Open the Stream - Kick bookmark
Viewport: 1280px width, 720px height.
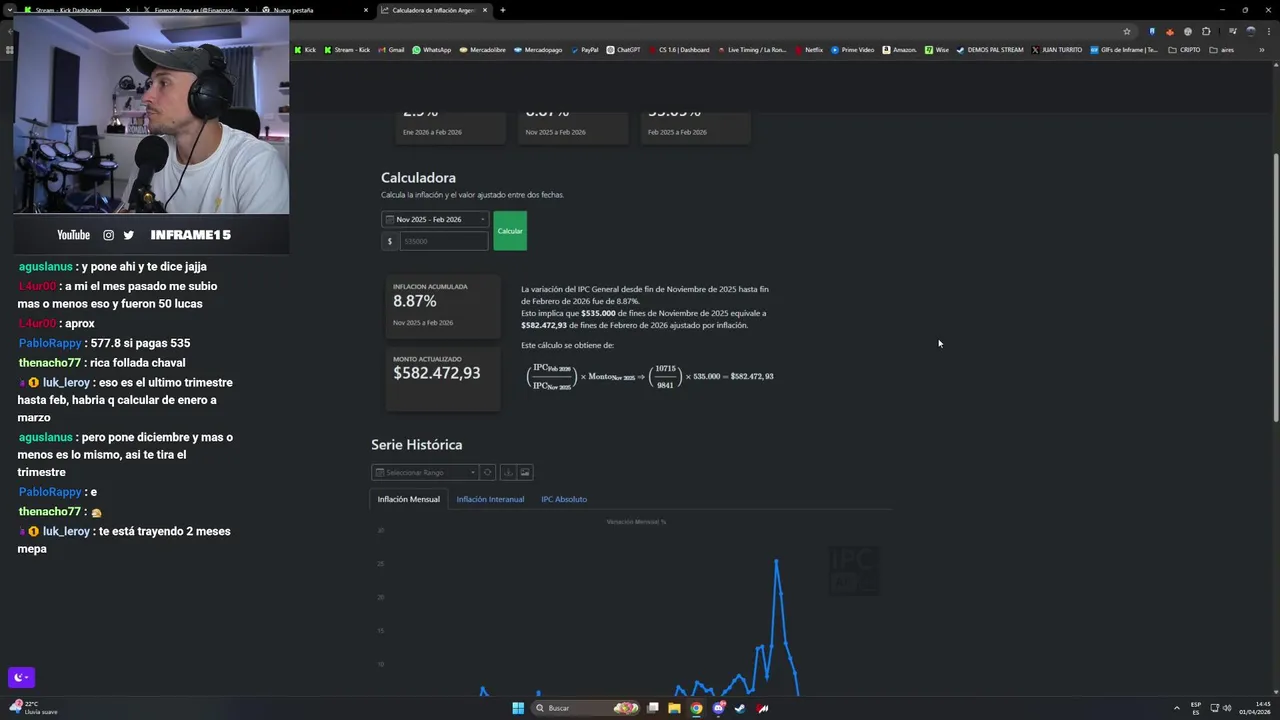click(x=347, y=49)
